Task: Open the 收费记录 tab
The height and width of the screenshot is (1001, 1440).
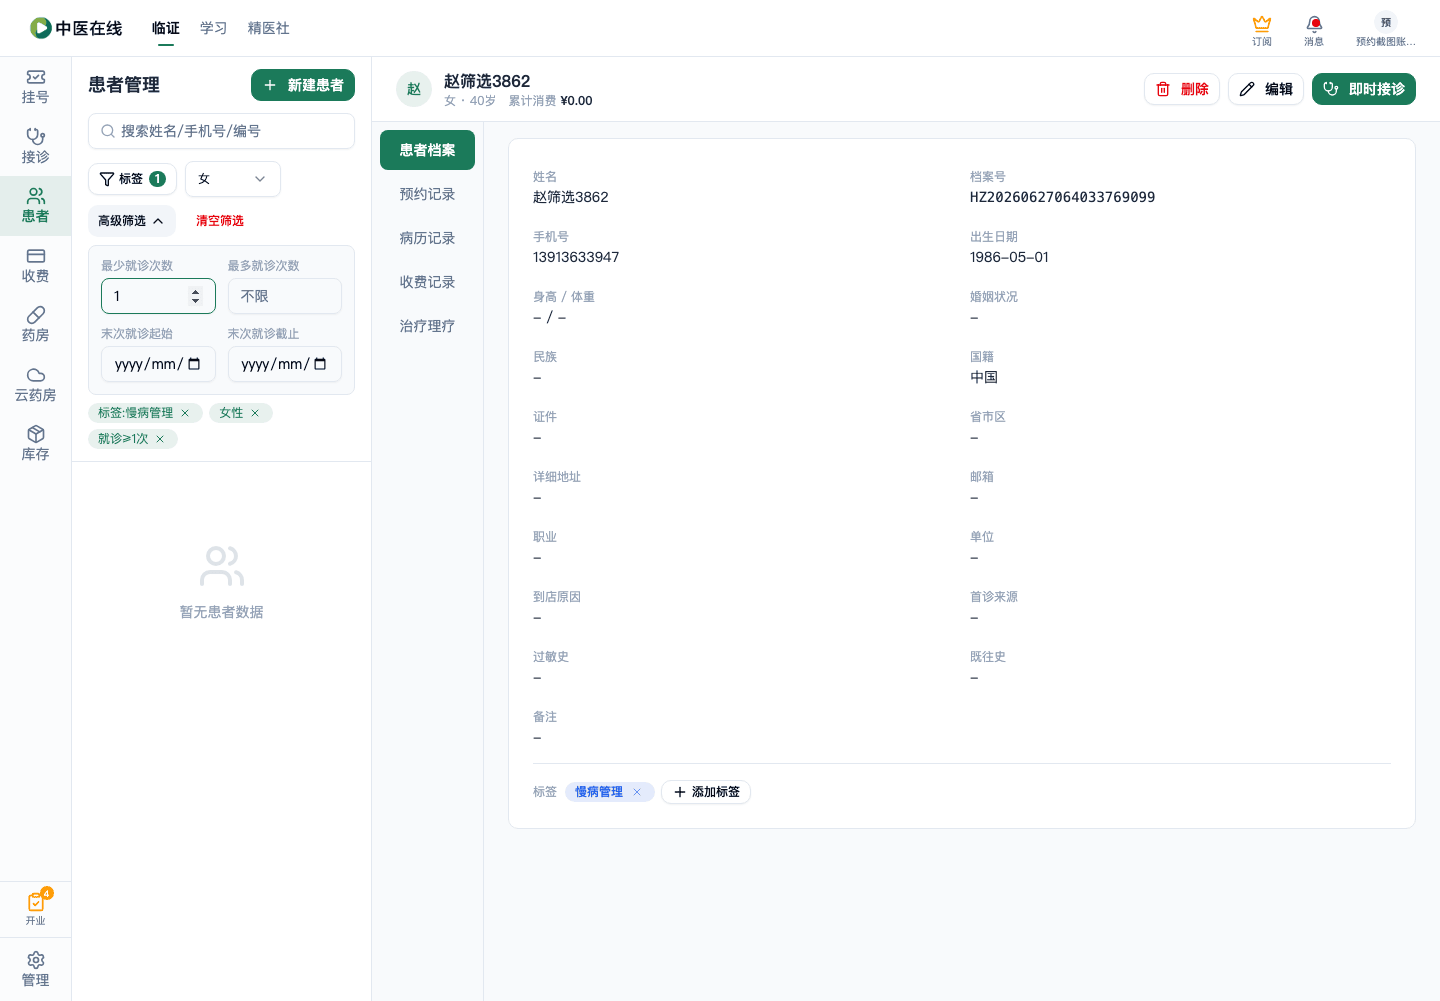Action: (427, 282)
